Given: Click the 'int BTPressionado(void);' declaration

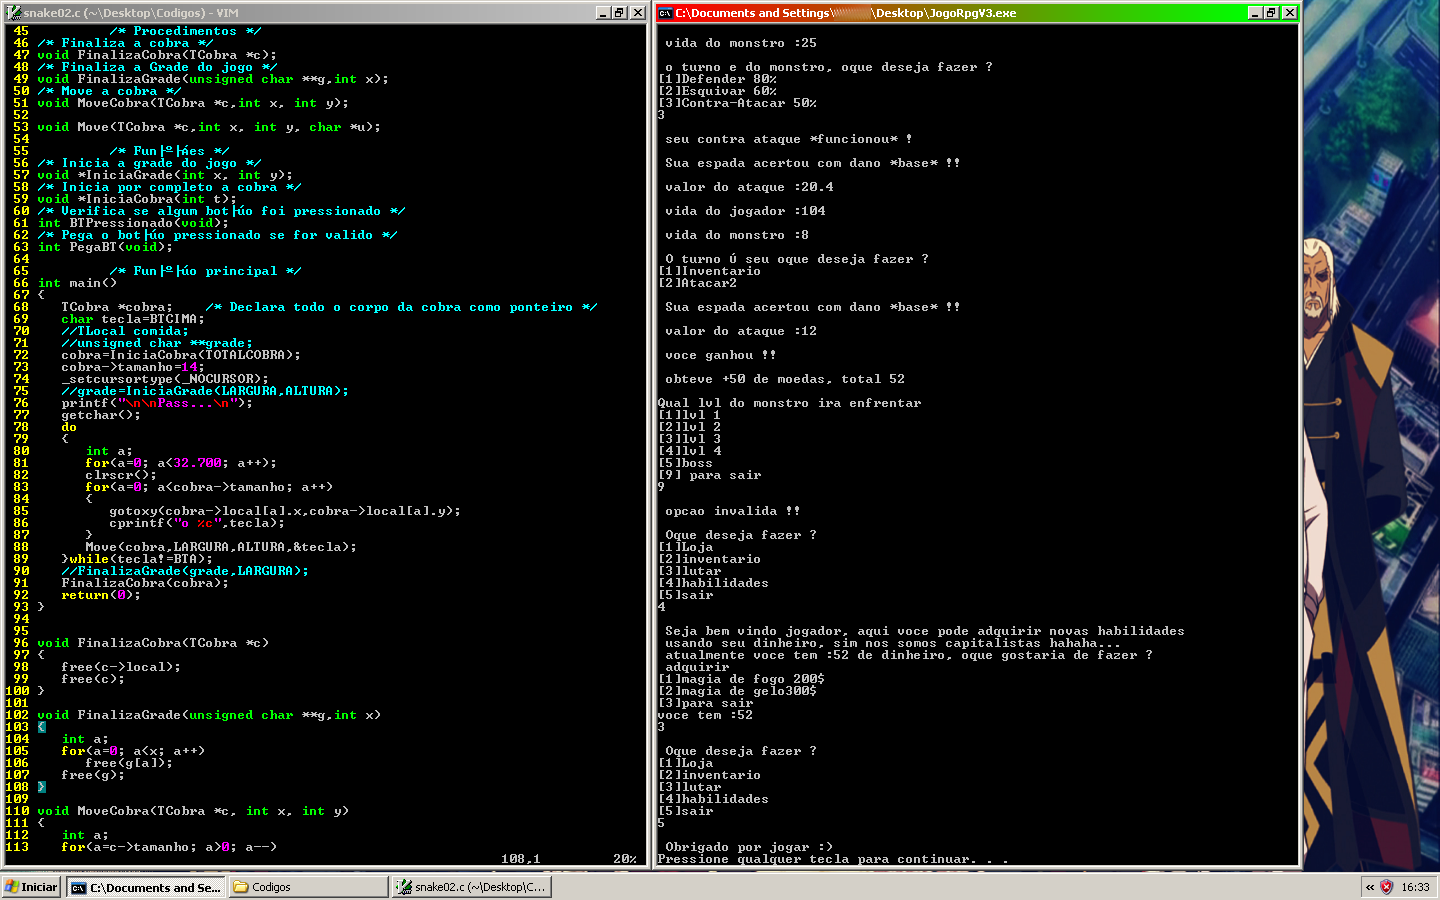Looking at the screenshot, I should click(x=133, y=223).
